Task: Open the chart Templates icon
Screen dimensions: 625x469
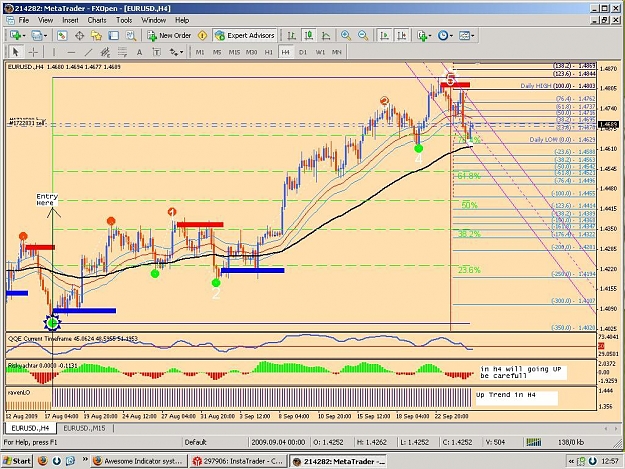Action: [464, 35]
